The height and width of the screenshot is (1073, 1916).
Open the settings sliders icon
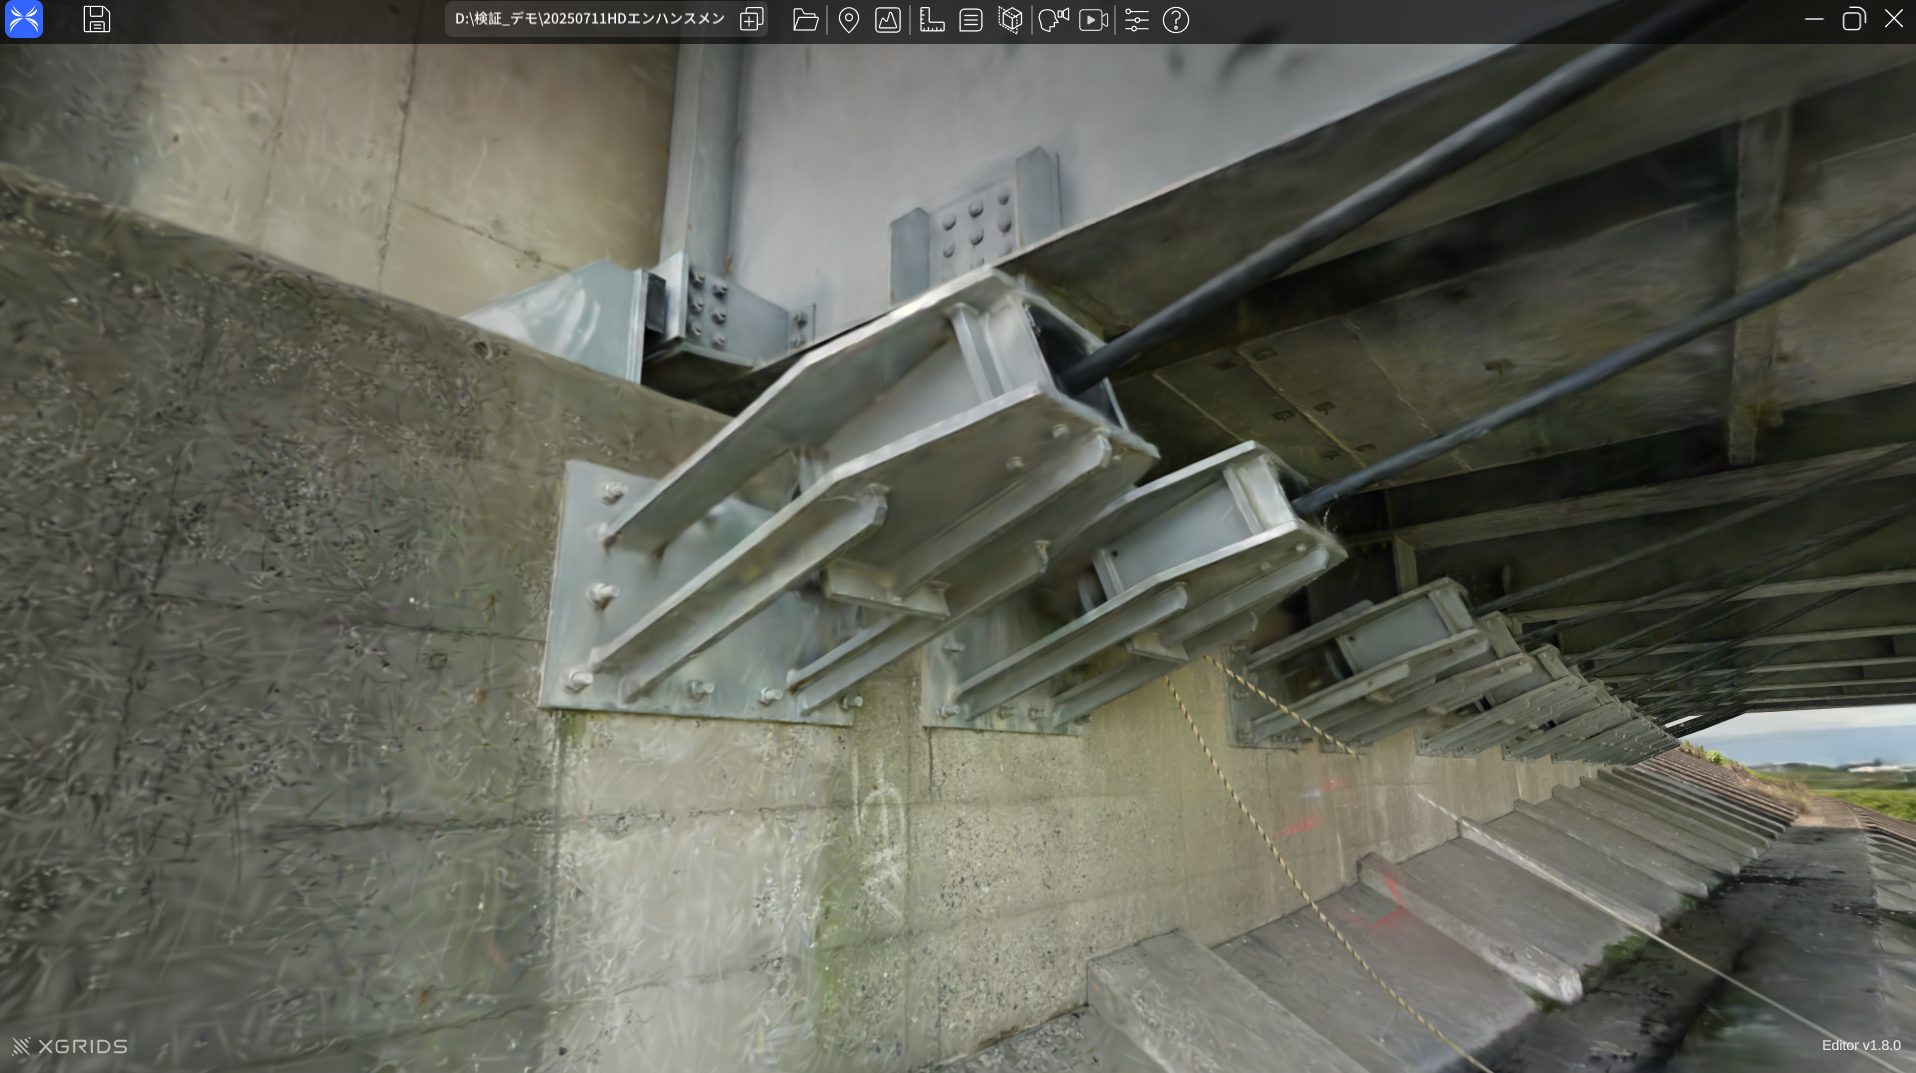1136,20
